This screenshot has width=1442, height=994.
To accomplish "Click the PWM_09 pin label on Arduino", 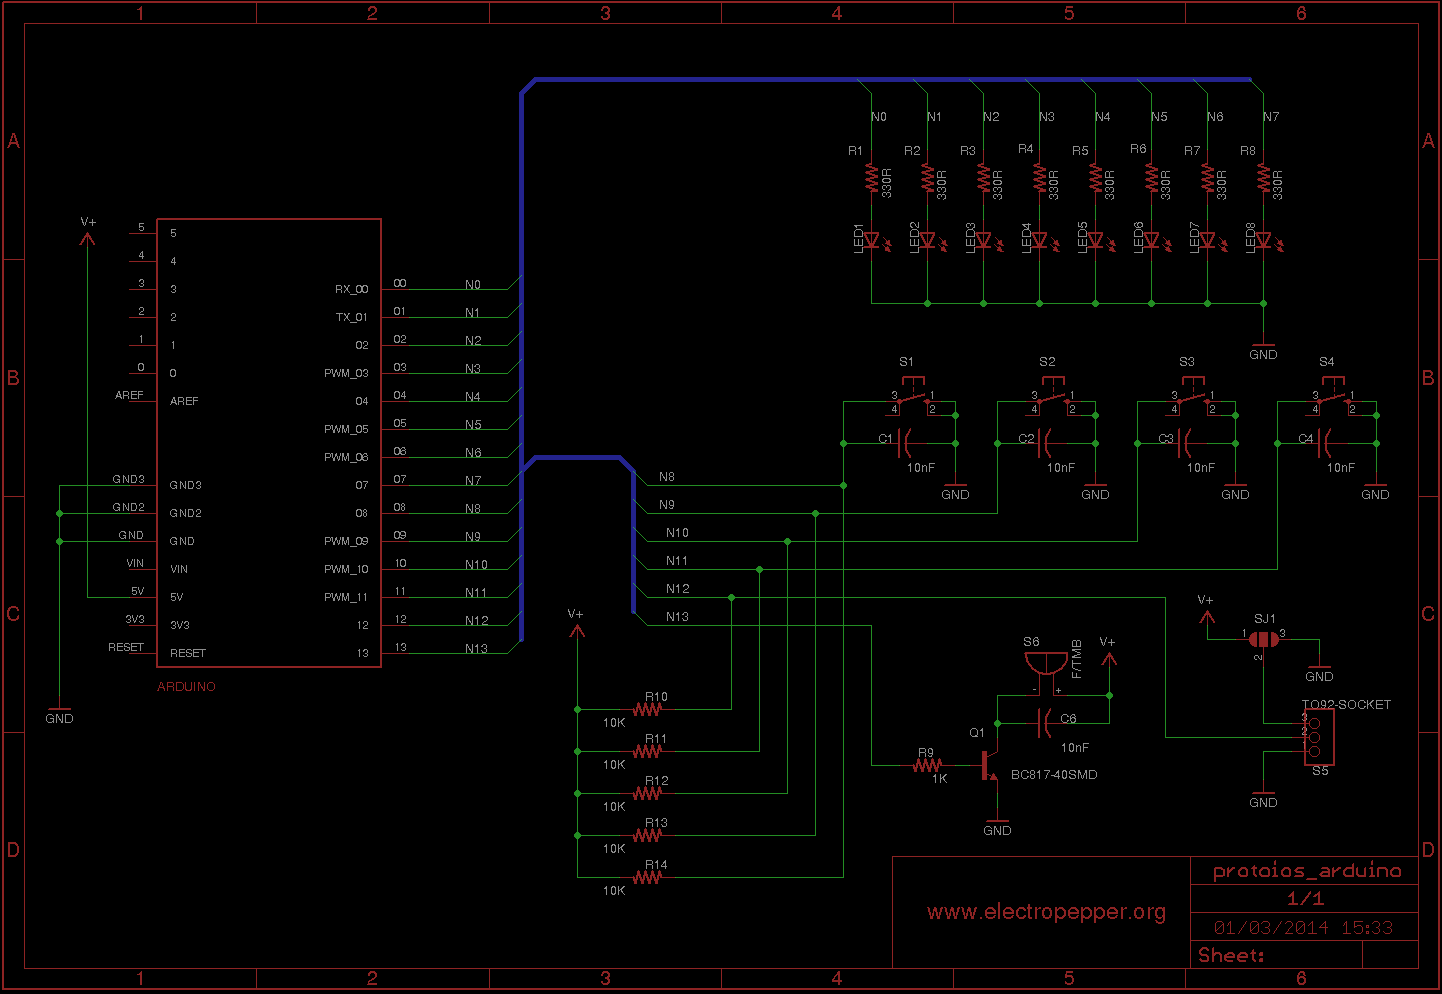I will [346, 541].
